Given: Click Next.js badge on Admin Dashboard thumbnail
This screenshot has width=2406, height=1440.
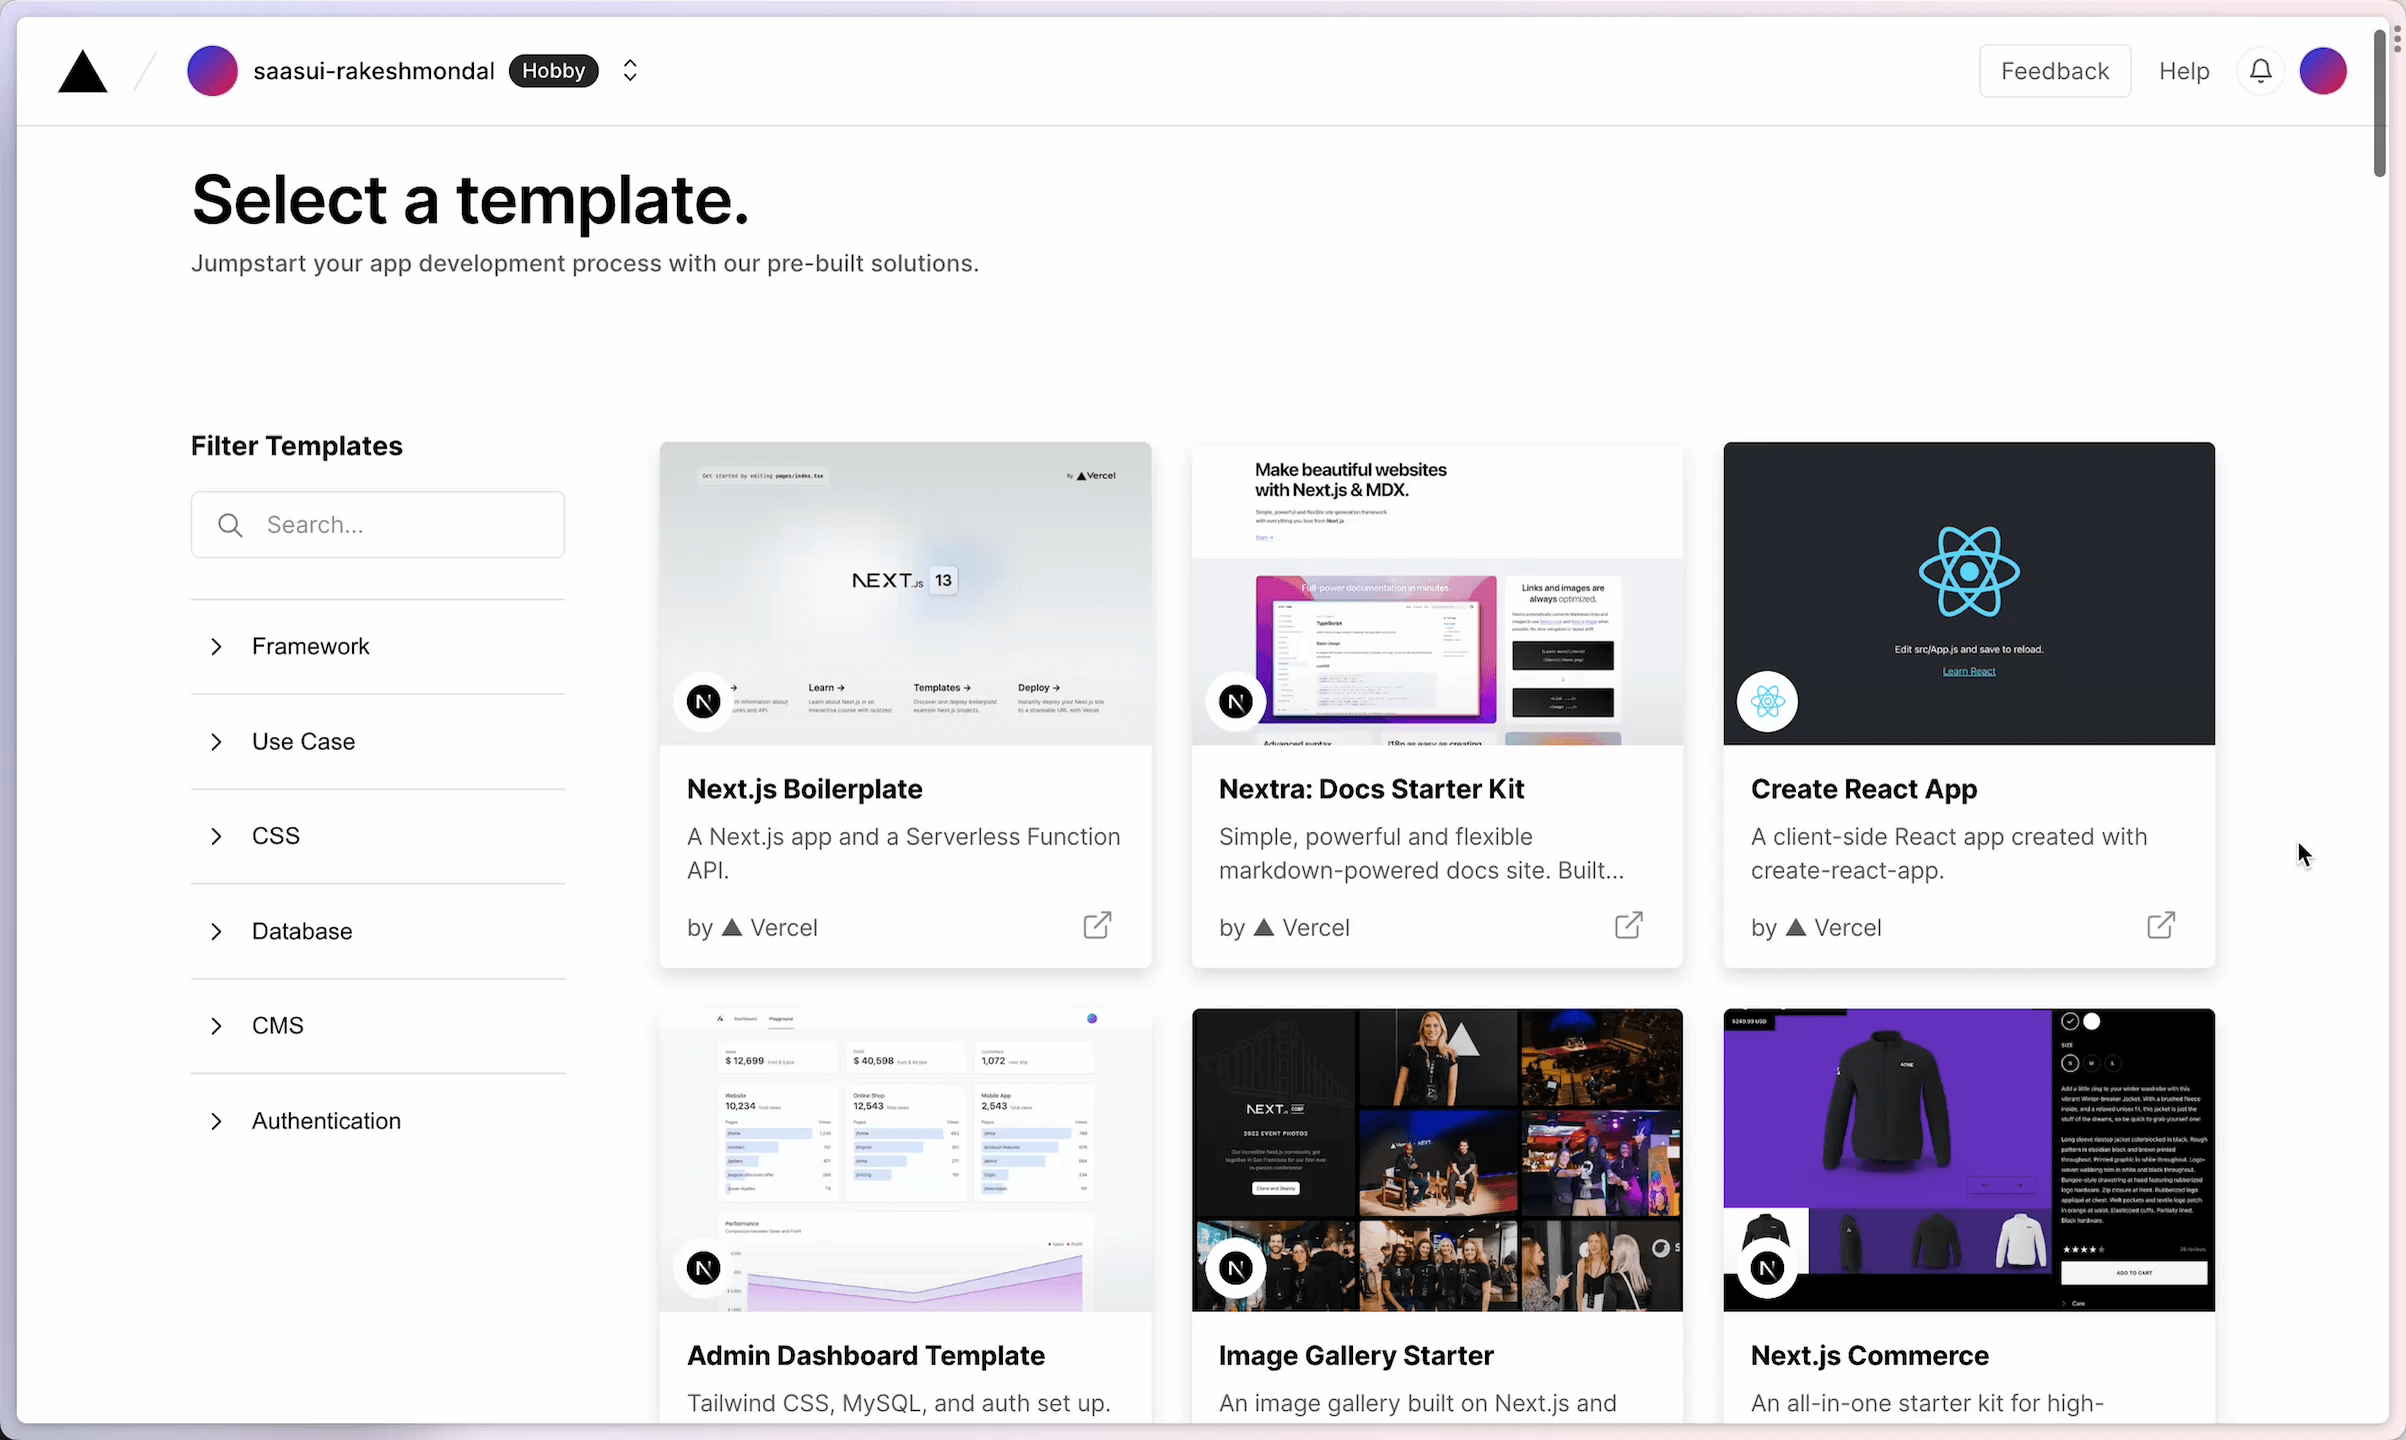Looking at the screenshot, I should (x=704, y=1268).
